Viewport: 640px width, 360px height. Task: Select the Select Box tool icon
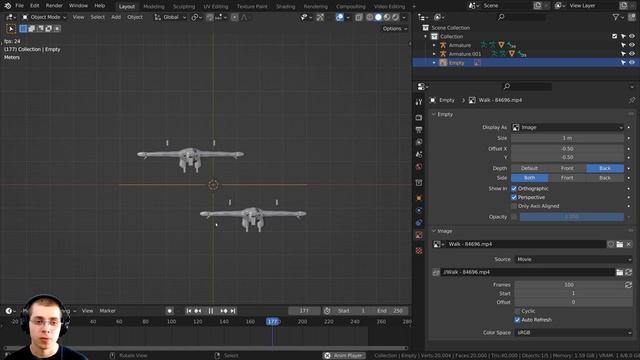tap(11, 29)
